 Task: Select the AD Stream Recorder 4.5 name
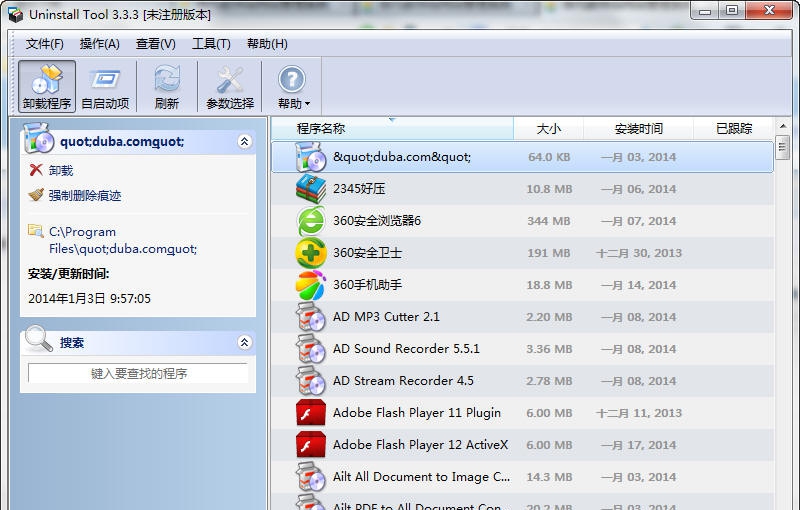pyautogui.click(x=403, y=381)
